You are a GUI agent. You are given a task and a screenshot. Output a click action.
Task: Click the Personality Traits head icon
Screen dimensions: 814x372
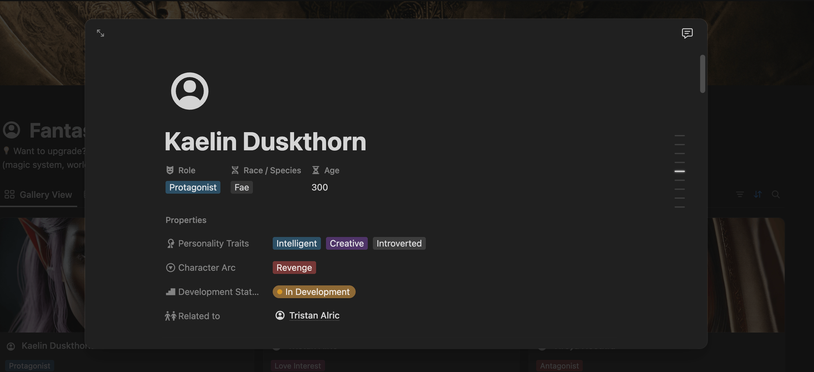(170, 243)
